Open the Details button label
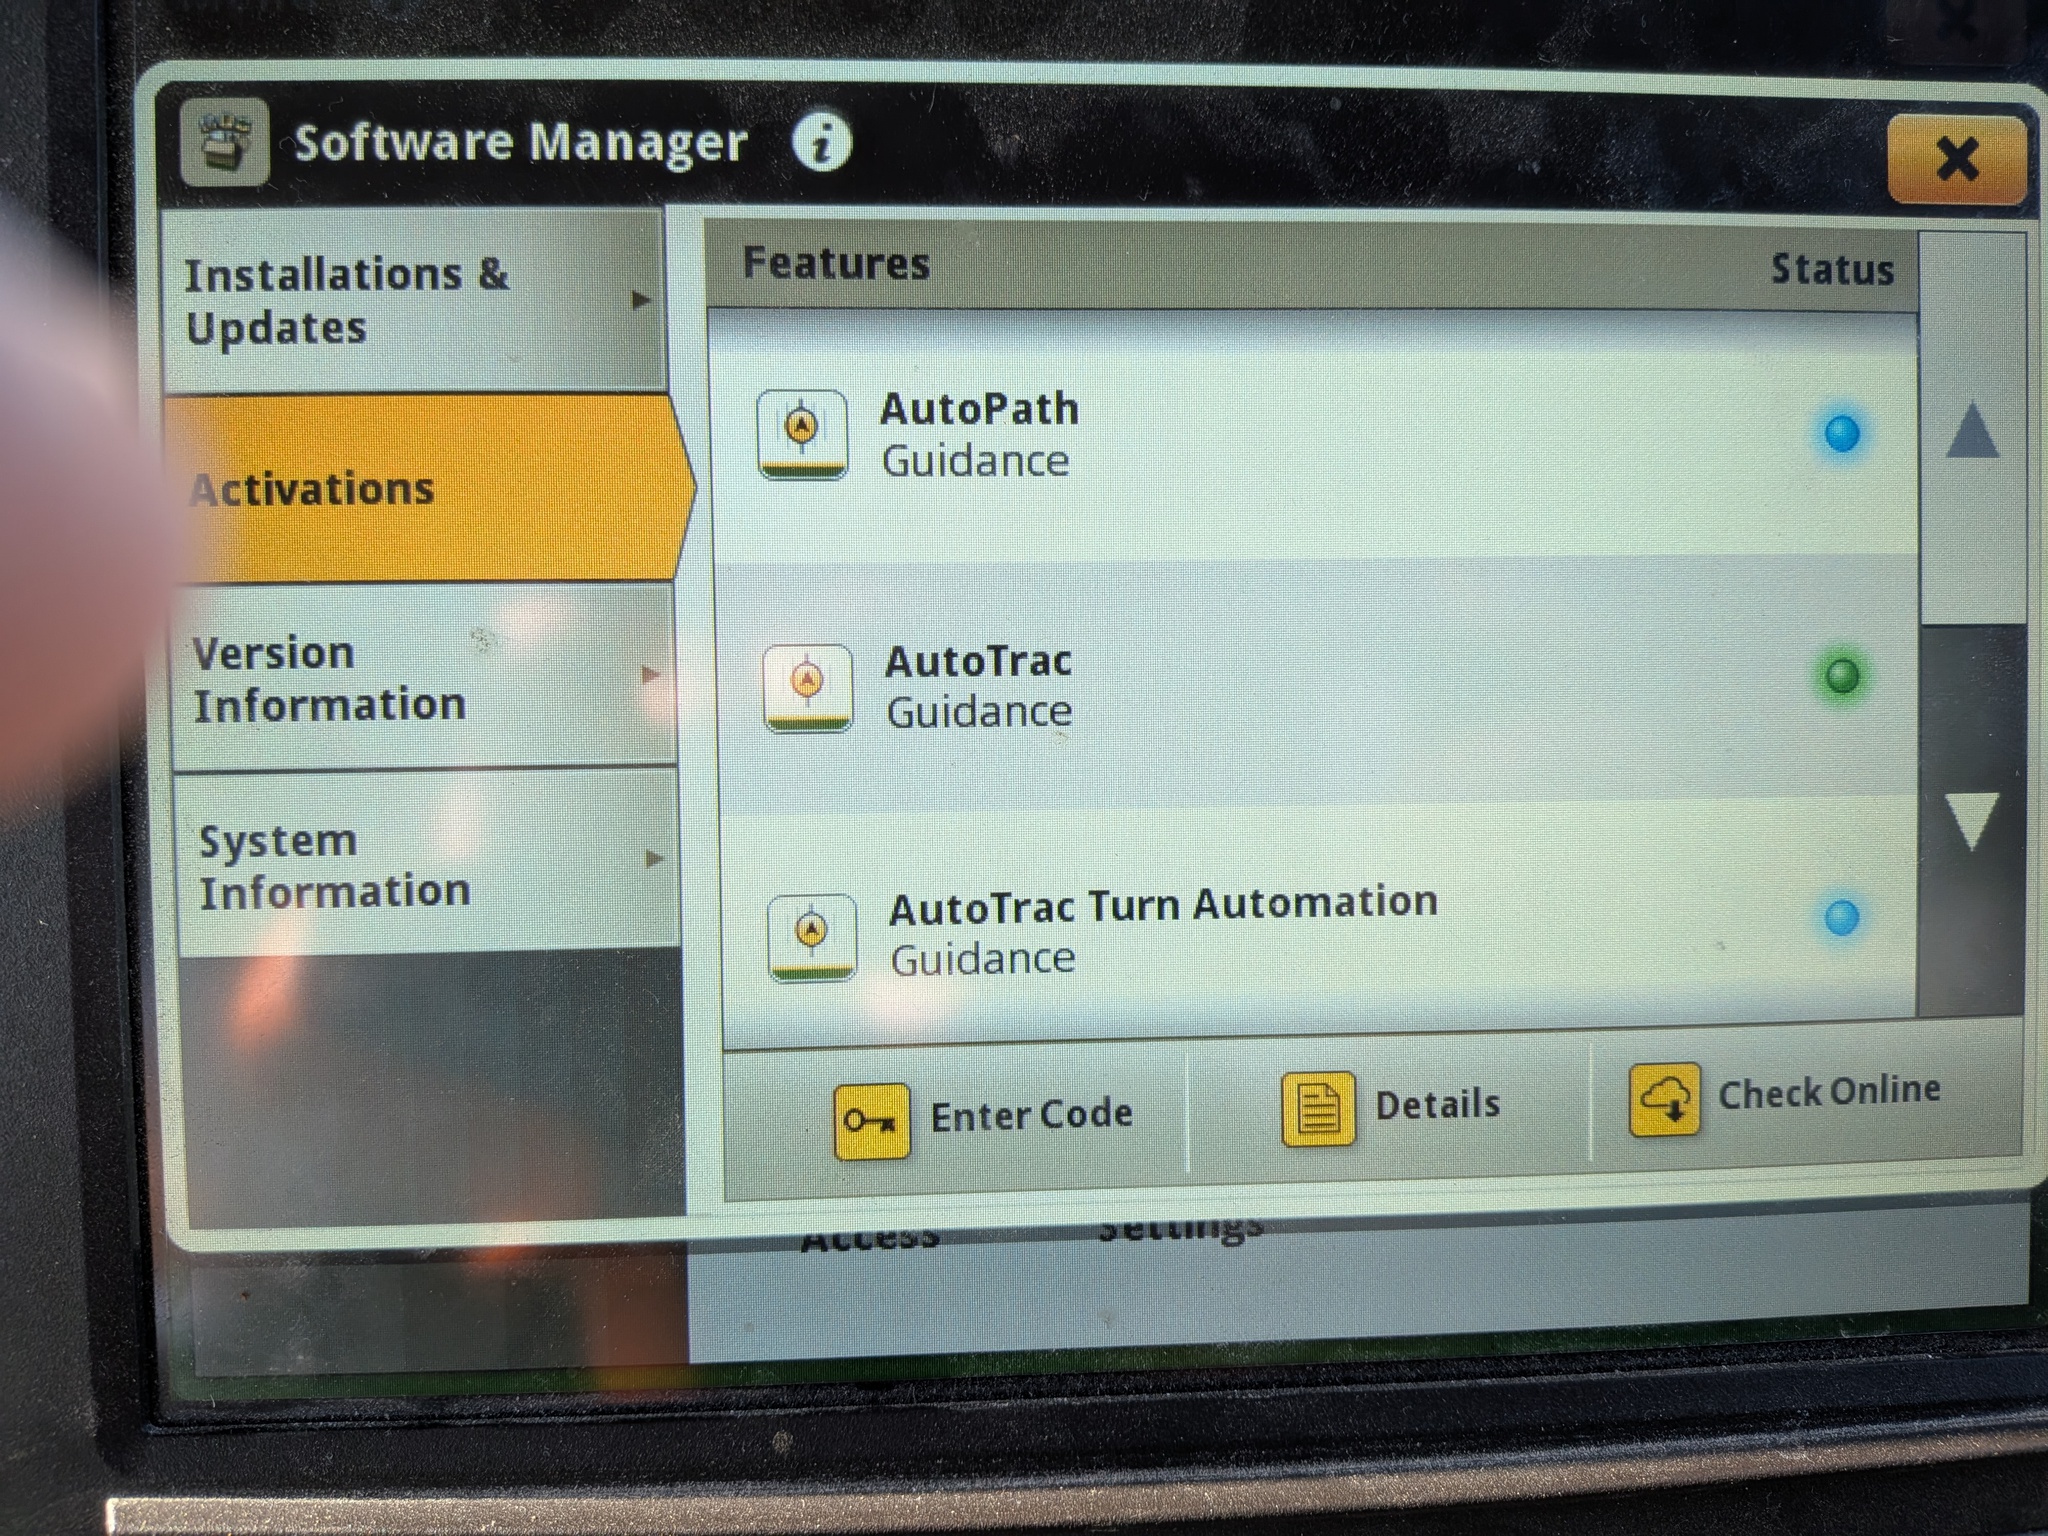 click(1438, 1104)
